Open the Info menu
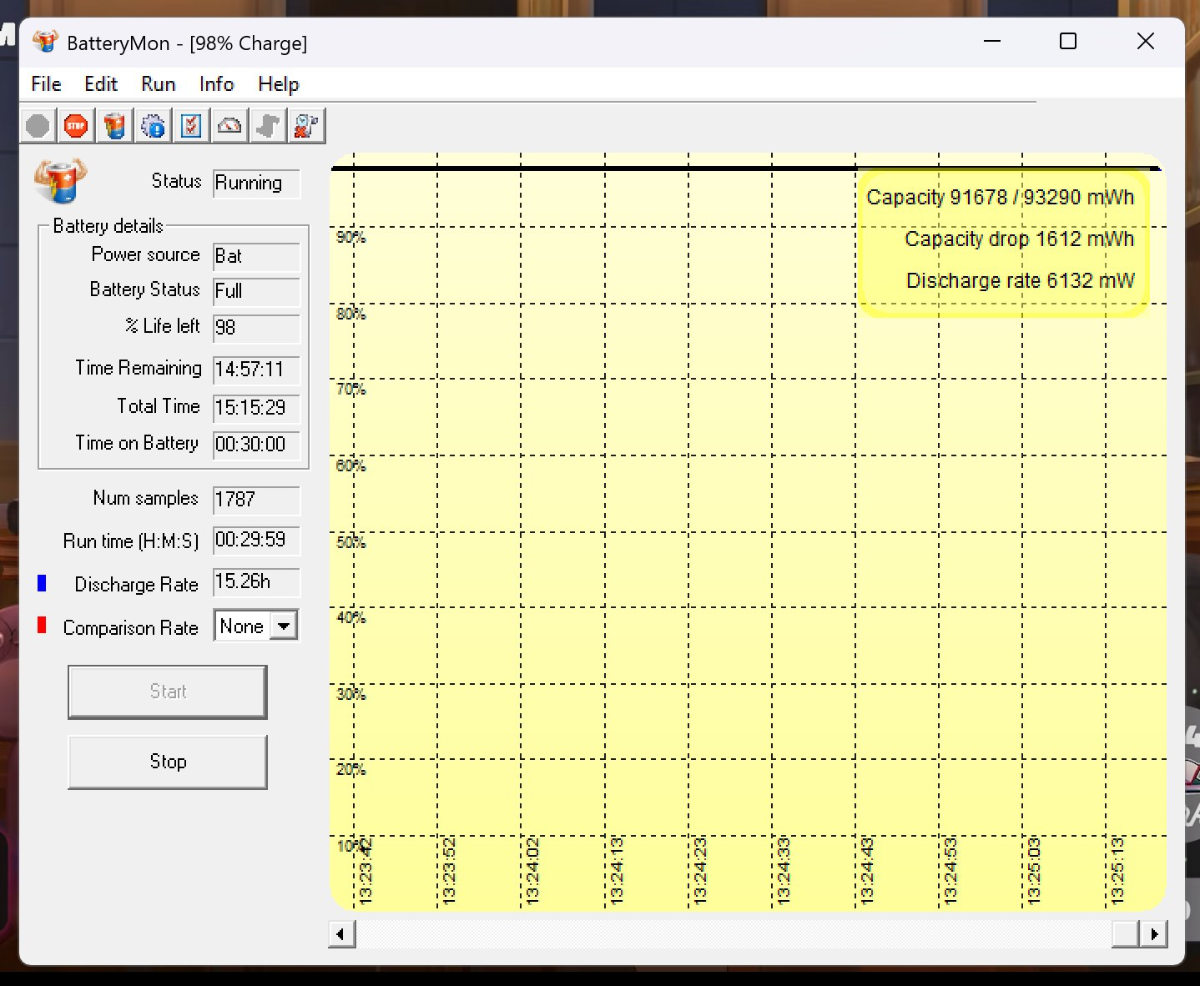Image resolution: width=1200 pixels, height=986 pixels. click(216, 84)
